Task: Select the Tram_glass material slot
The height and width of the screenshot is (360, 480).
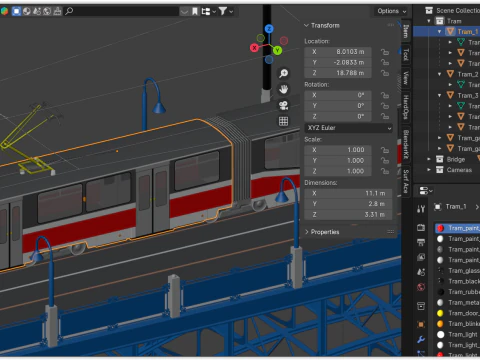Action: [x=458, y=270]
